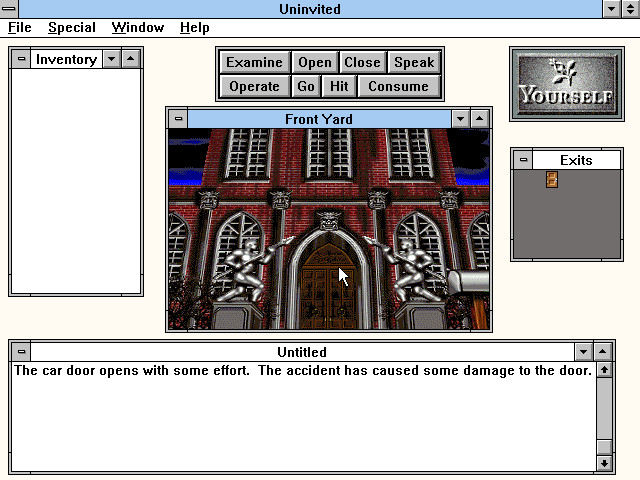Screen dimensions: 640x480
Task: Click the Inventory title bar
Action: coord(67,59)
